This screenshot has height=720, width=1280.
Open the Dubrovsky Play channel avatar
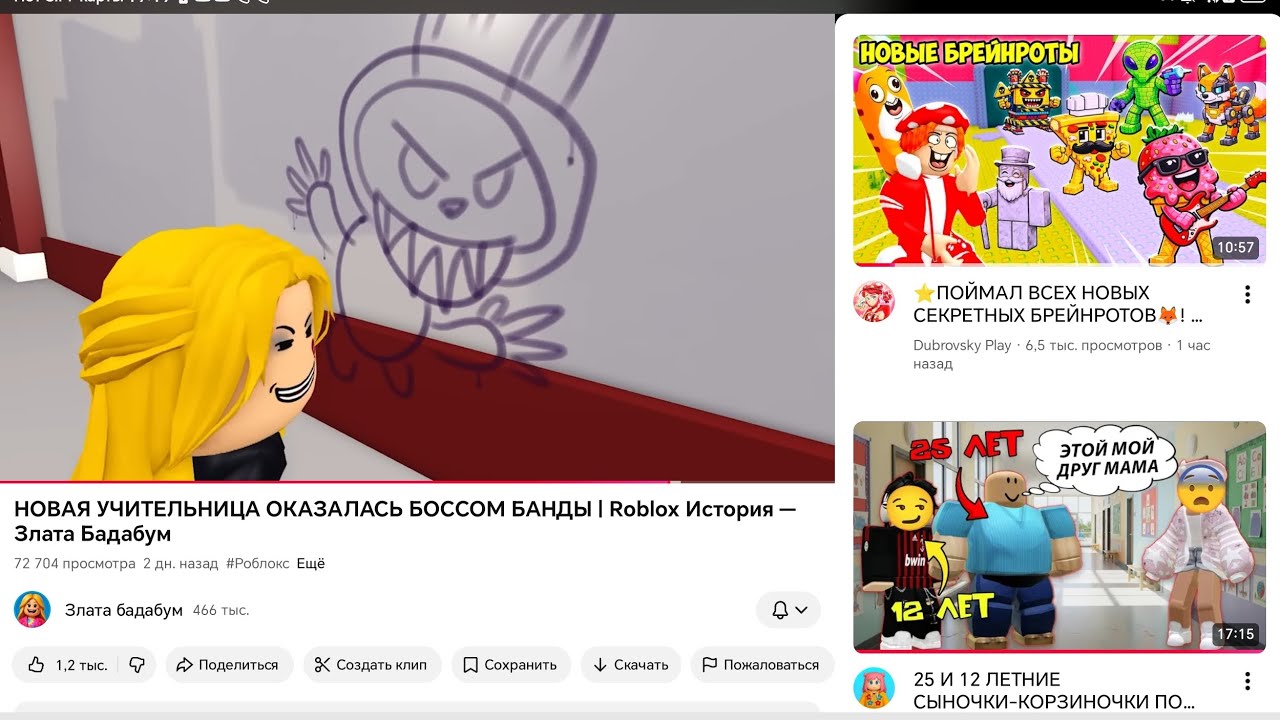point(874,302)
